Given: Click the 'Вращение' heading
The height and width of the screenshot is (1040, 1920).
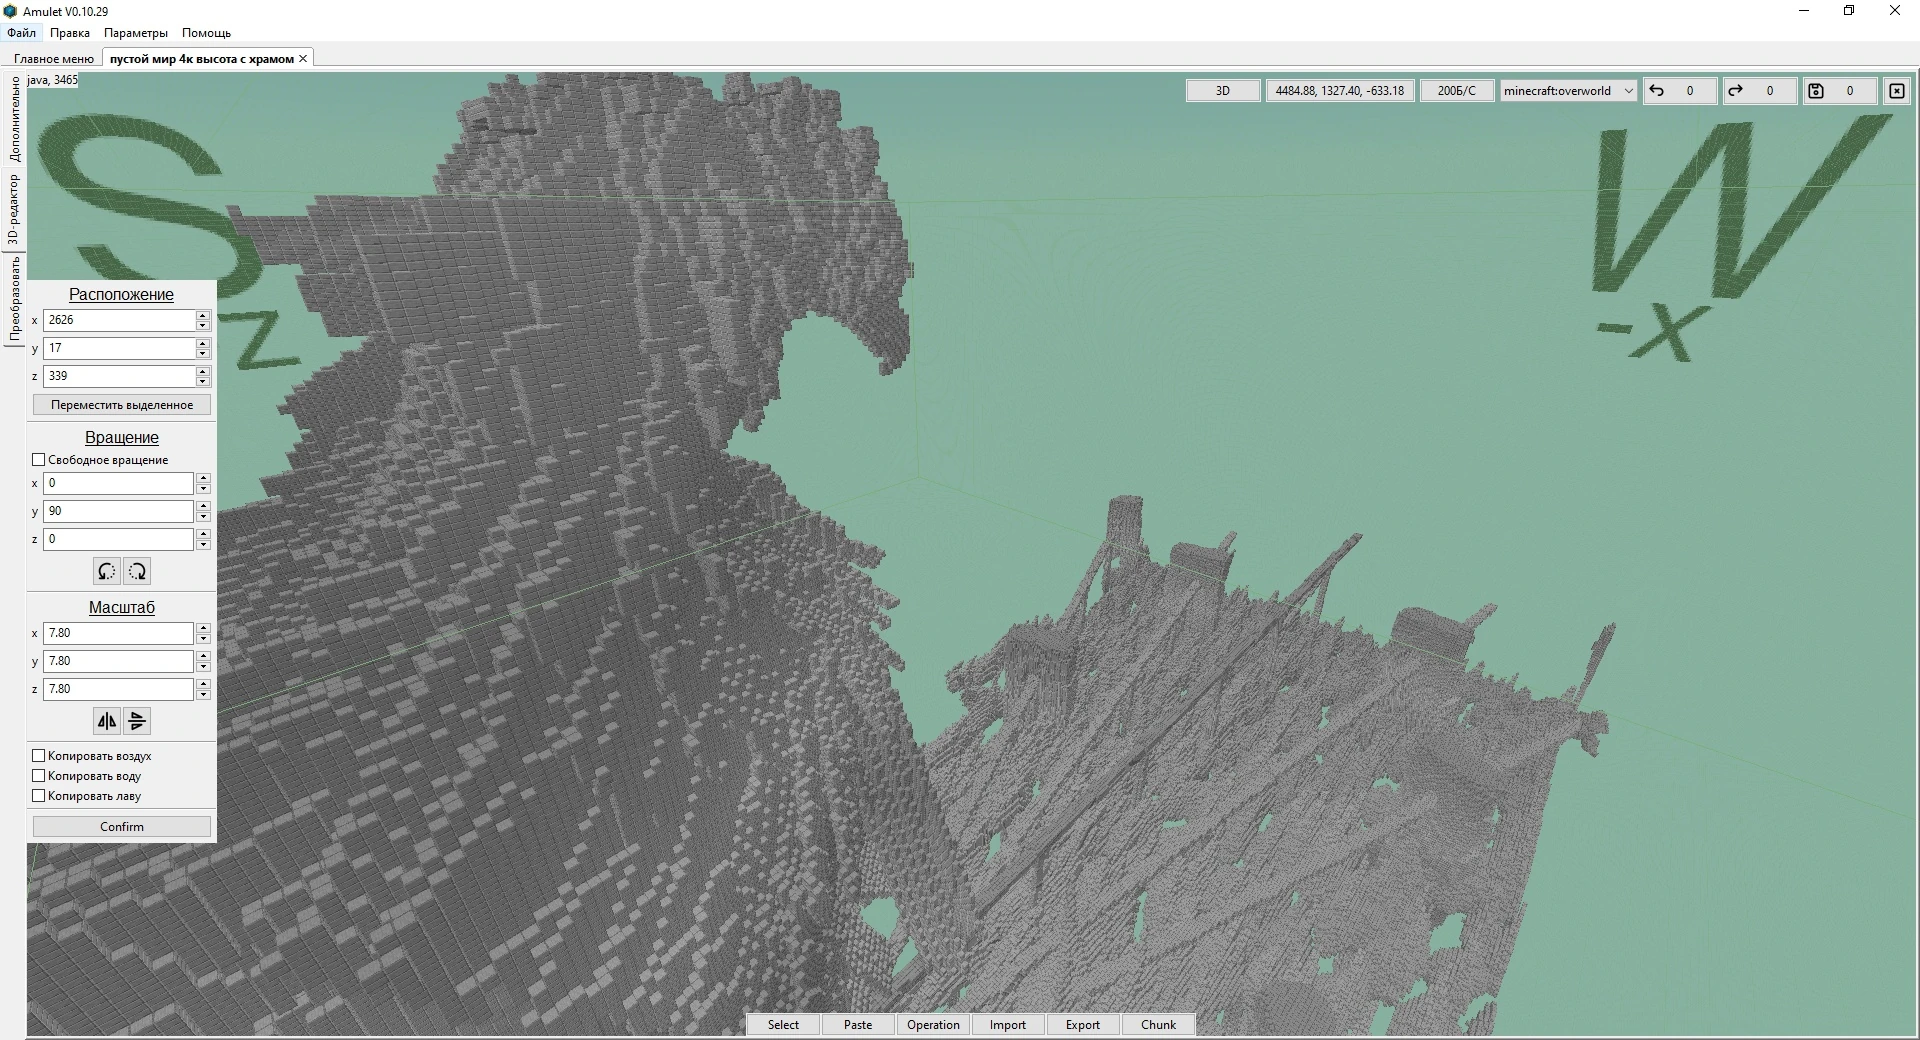Looking at the screenshot, I should tap(122, 438).
